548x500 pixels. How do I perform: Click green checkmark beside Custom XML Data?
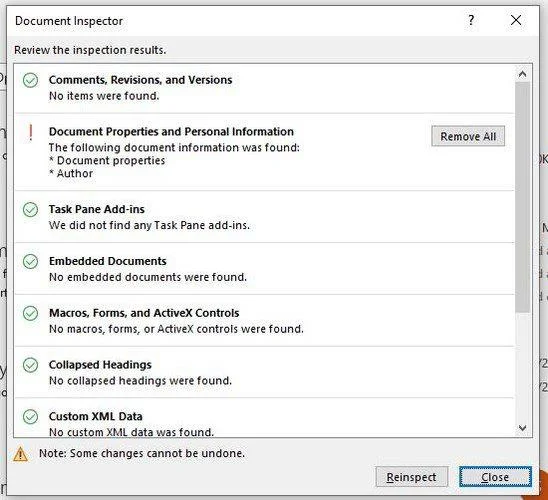[30, 416]
